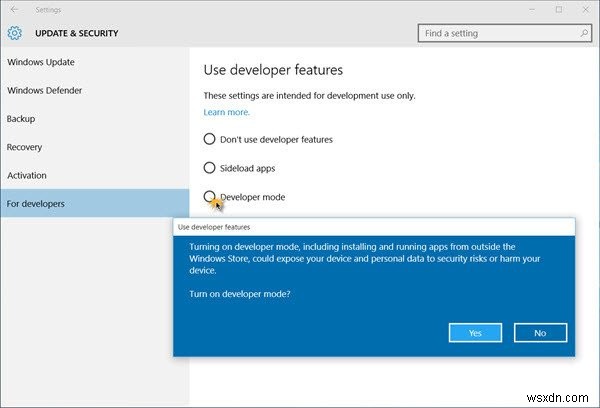Open Windows Defender section
This screenshot has width=600, height=408.
[95, 90]
